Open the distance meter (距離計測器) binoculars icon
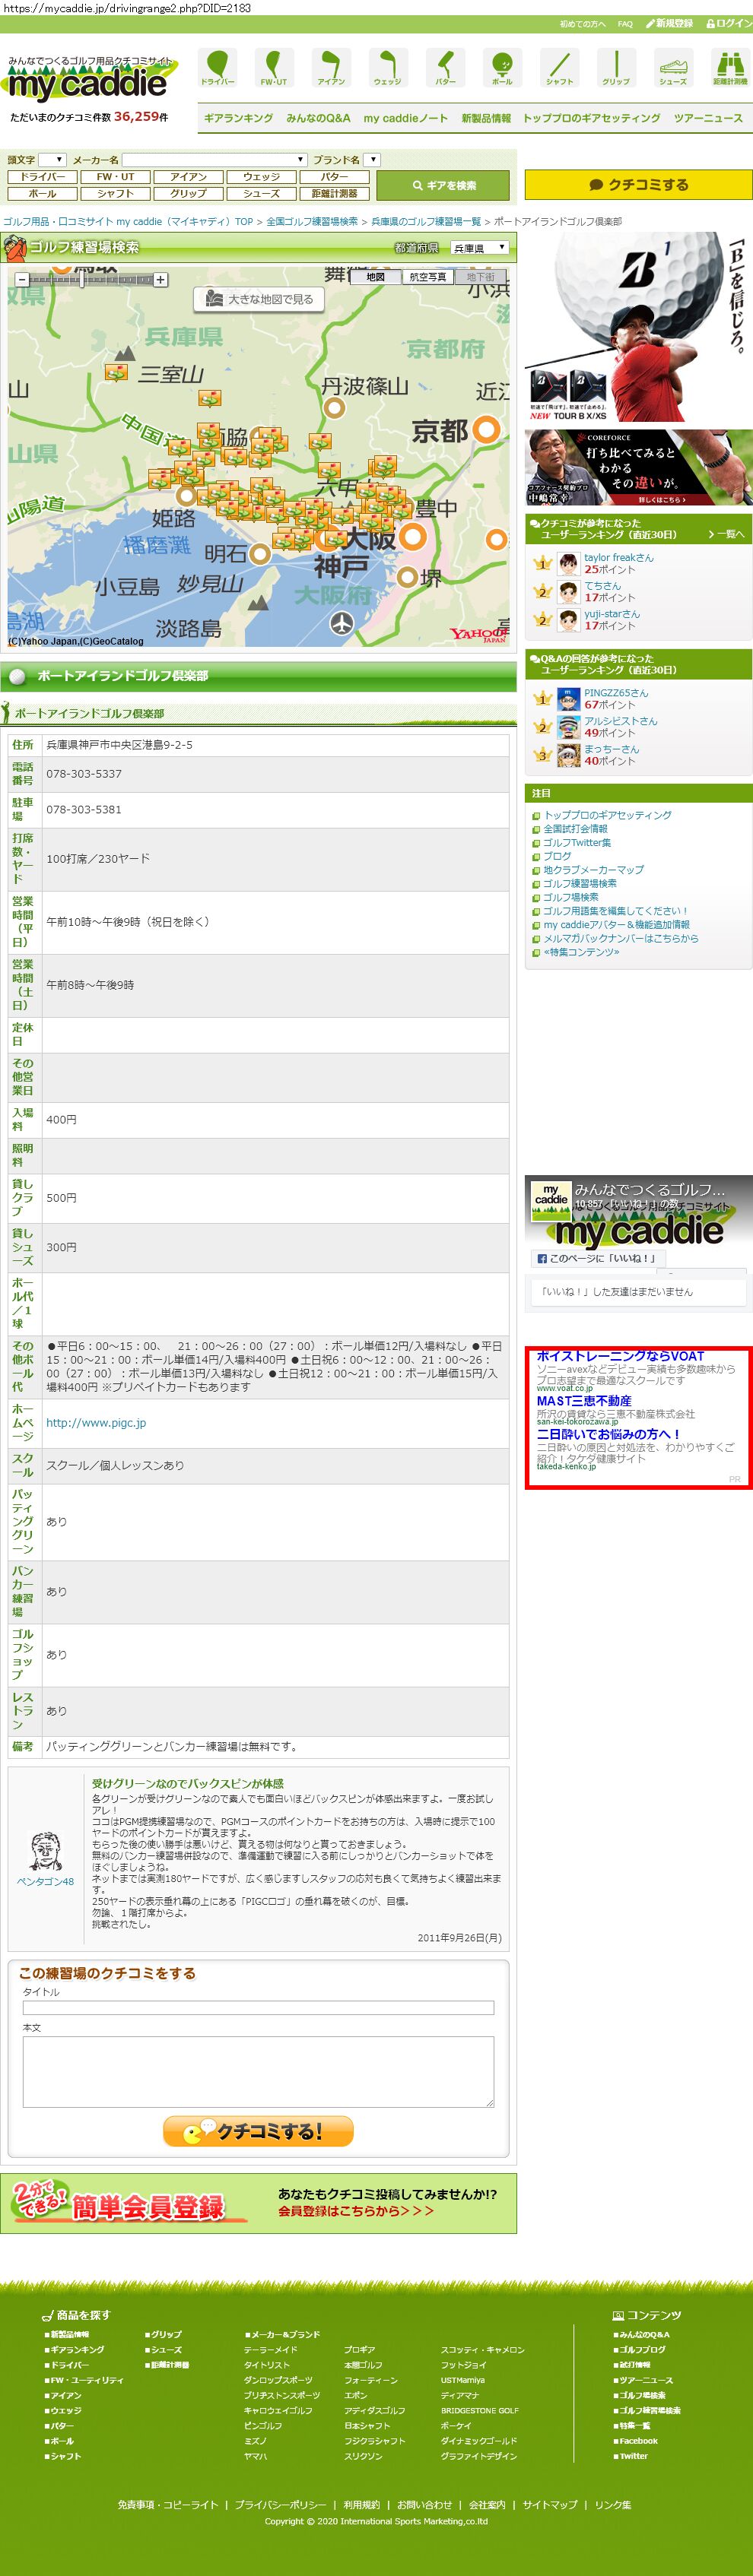Viewport: 753px width, 2576px height. [729, 67]
